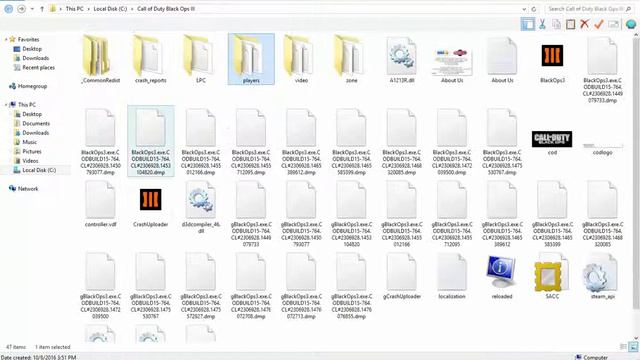Go up one folder level
This screenshot has width=640, height=360.
[x=42, y=9]
